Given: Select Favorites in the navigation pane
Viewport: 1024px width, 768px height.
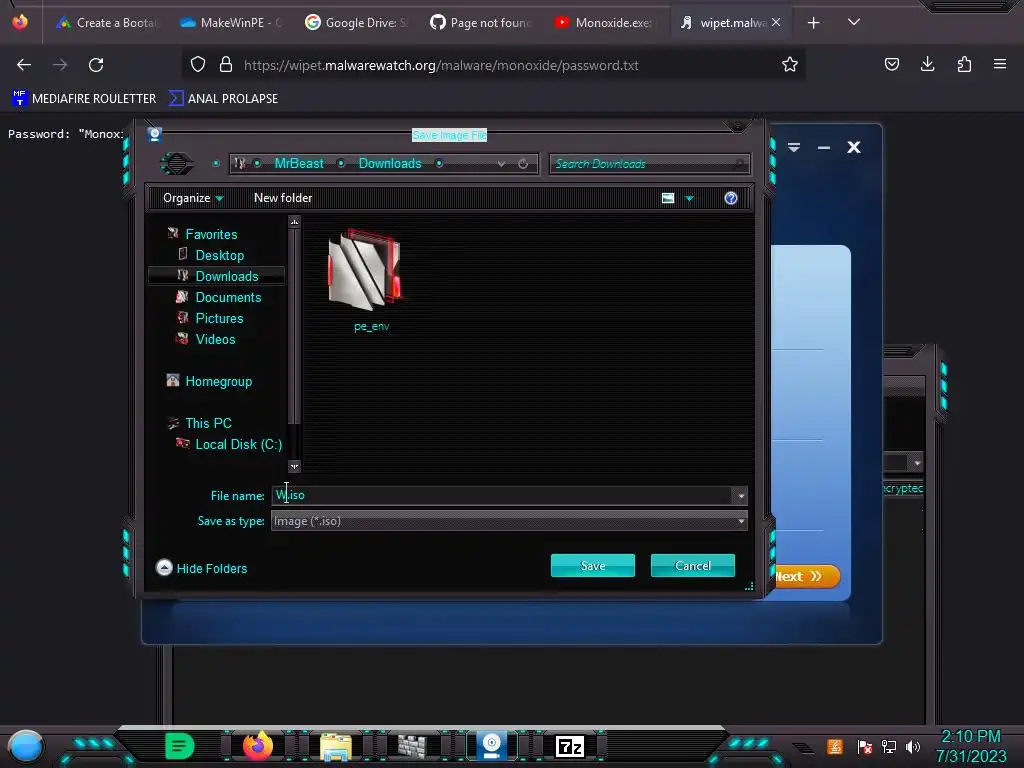Looking at the screenshot, I should [211, 234].
